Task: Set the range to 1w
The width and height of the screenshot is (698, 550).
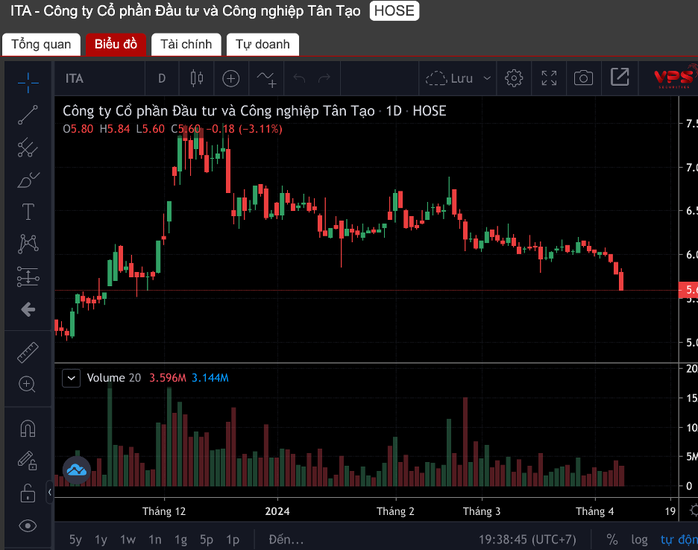Action: [x=128, y=540]
